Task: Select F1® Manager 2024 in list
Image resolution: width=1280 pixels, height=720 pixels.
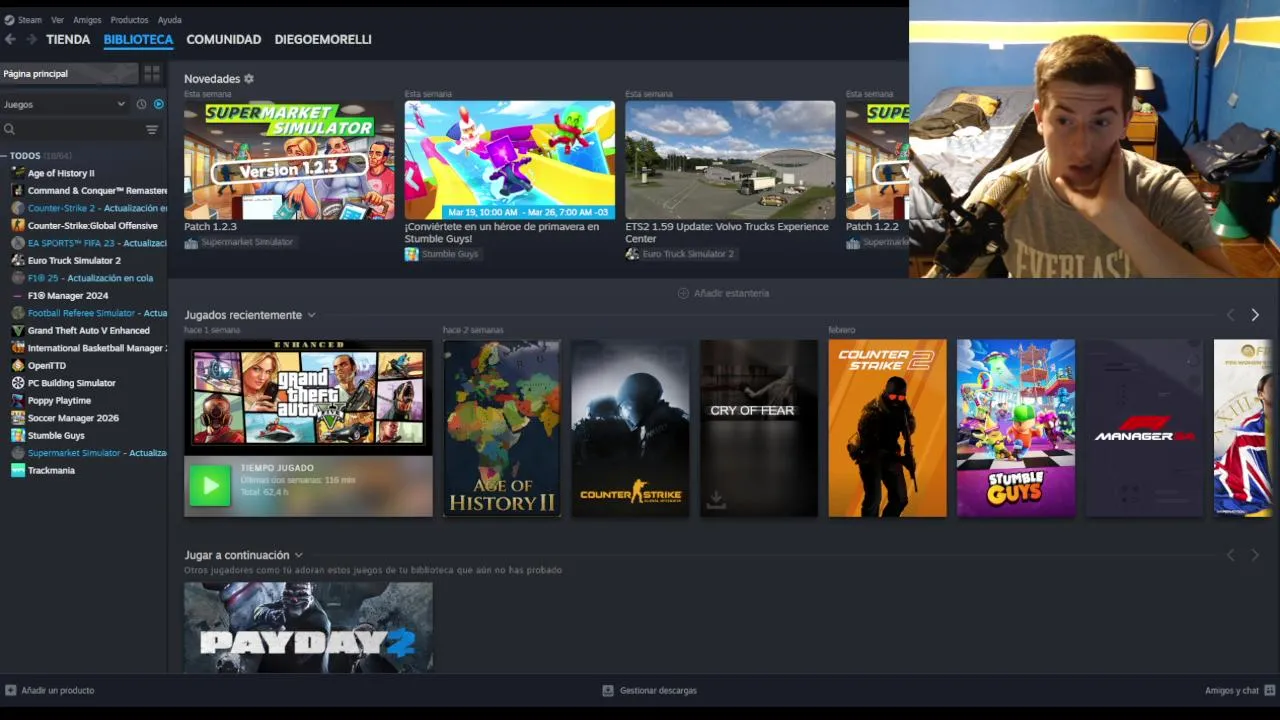Action: 68,295
